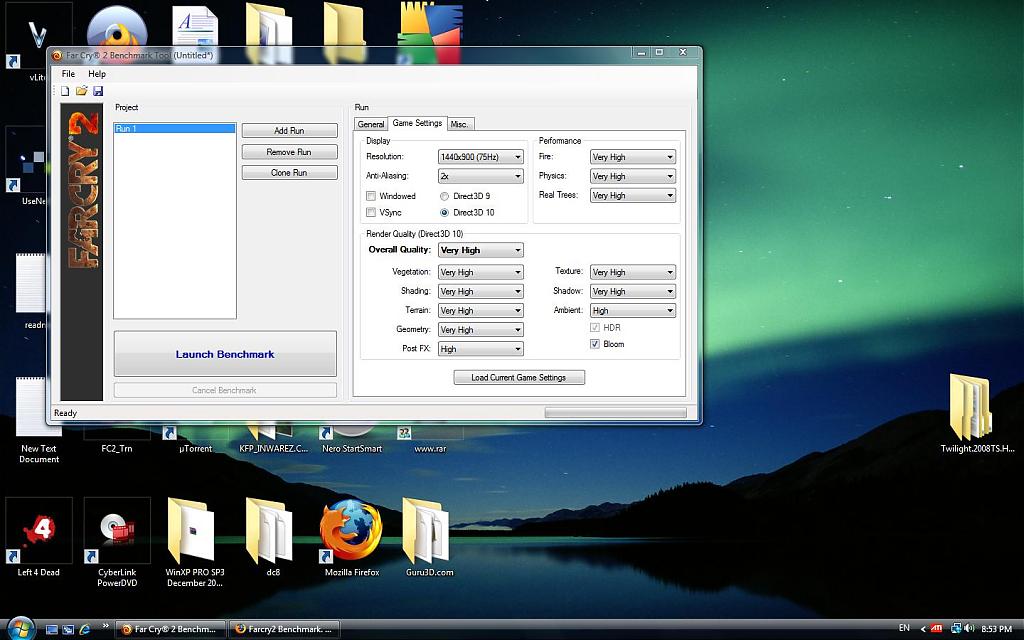Open Left 4 Dead desktop shortcut
Viewport: 1024px width, 640px height.
39,537
